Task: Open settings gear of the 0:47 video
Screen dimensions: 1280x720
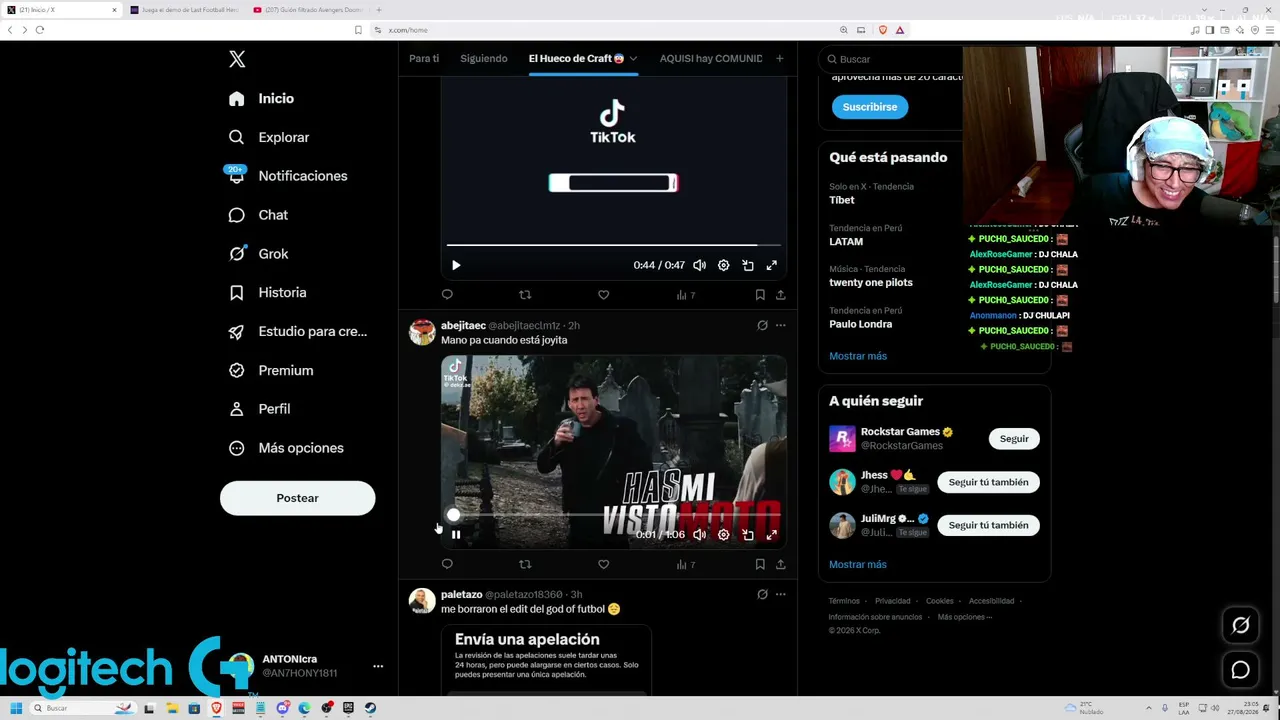Action: [x=723, y=265]
